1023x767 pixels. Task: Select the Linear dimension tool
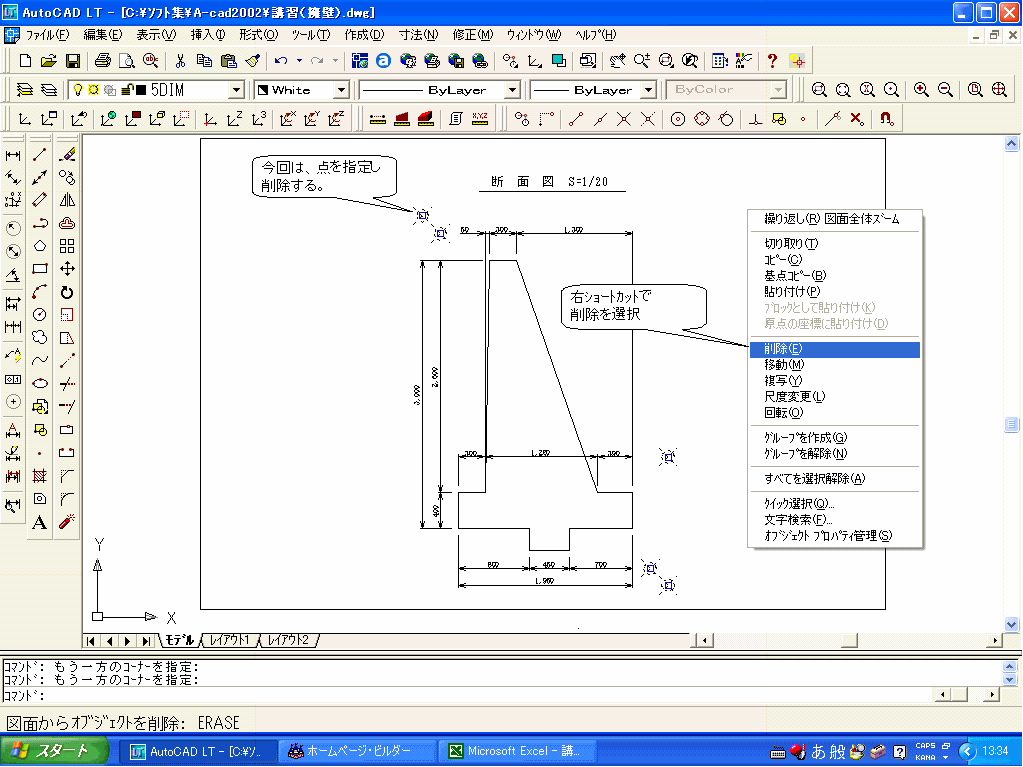pyautogui.click(x=12, y=155)
